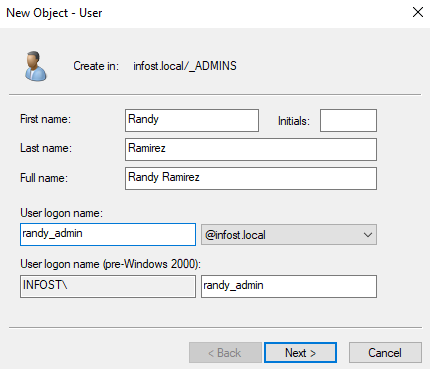Viewport: 430px width, 369px height.
Task: Click the "Full name:" label
Action: click(x=44, y=178)
